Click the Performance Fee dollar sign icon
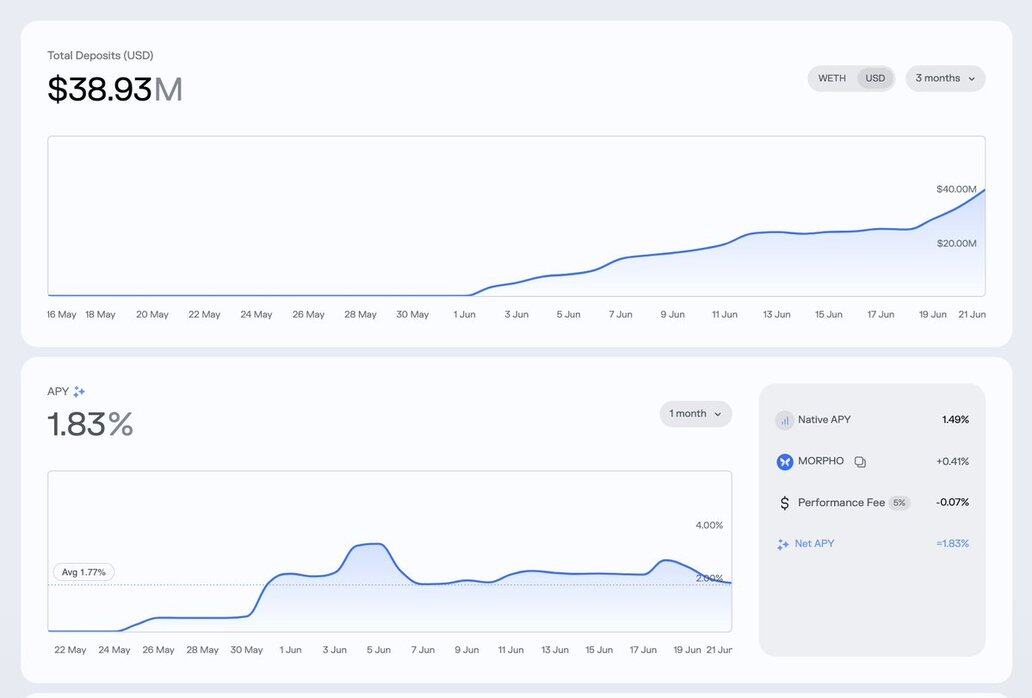 coord(784,503)
